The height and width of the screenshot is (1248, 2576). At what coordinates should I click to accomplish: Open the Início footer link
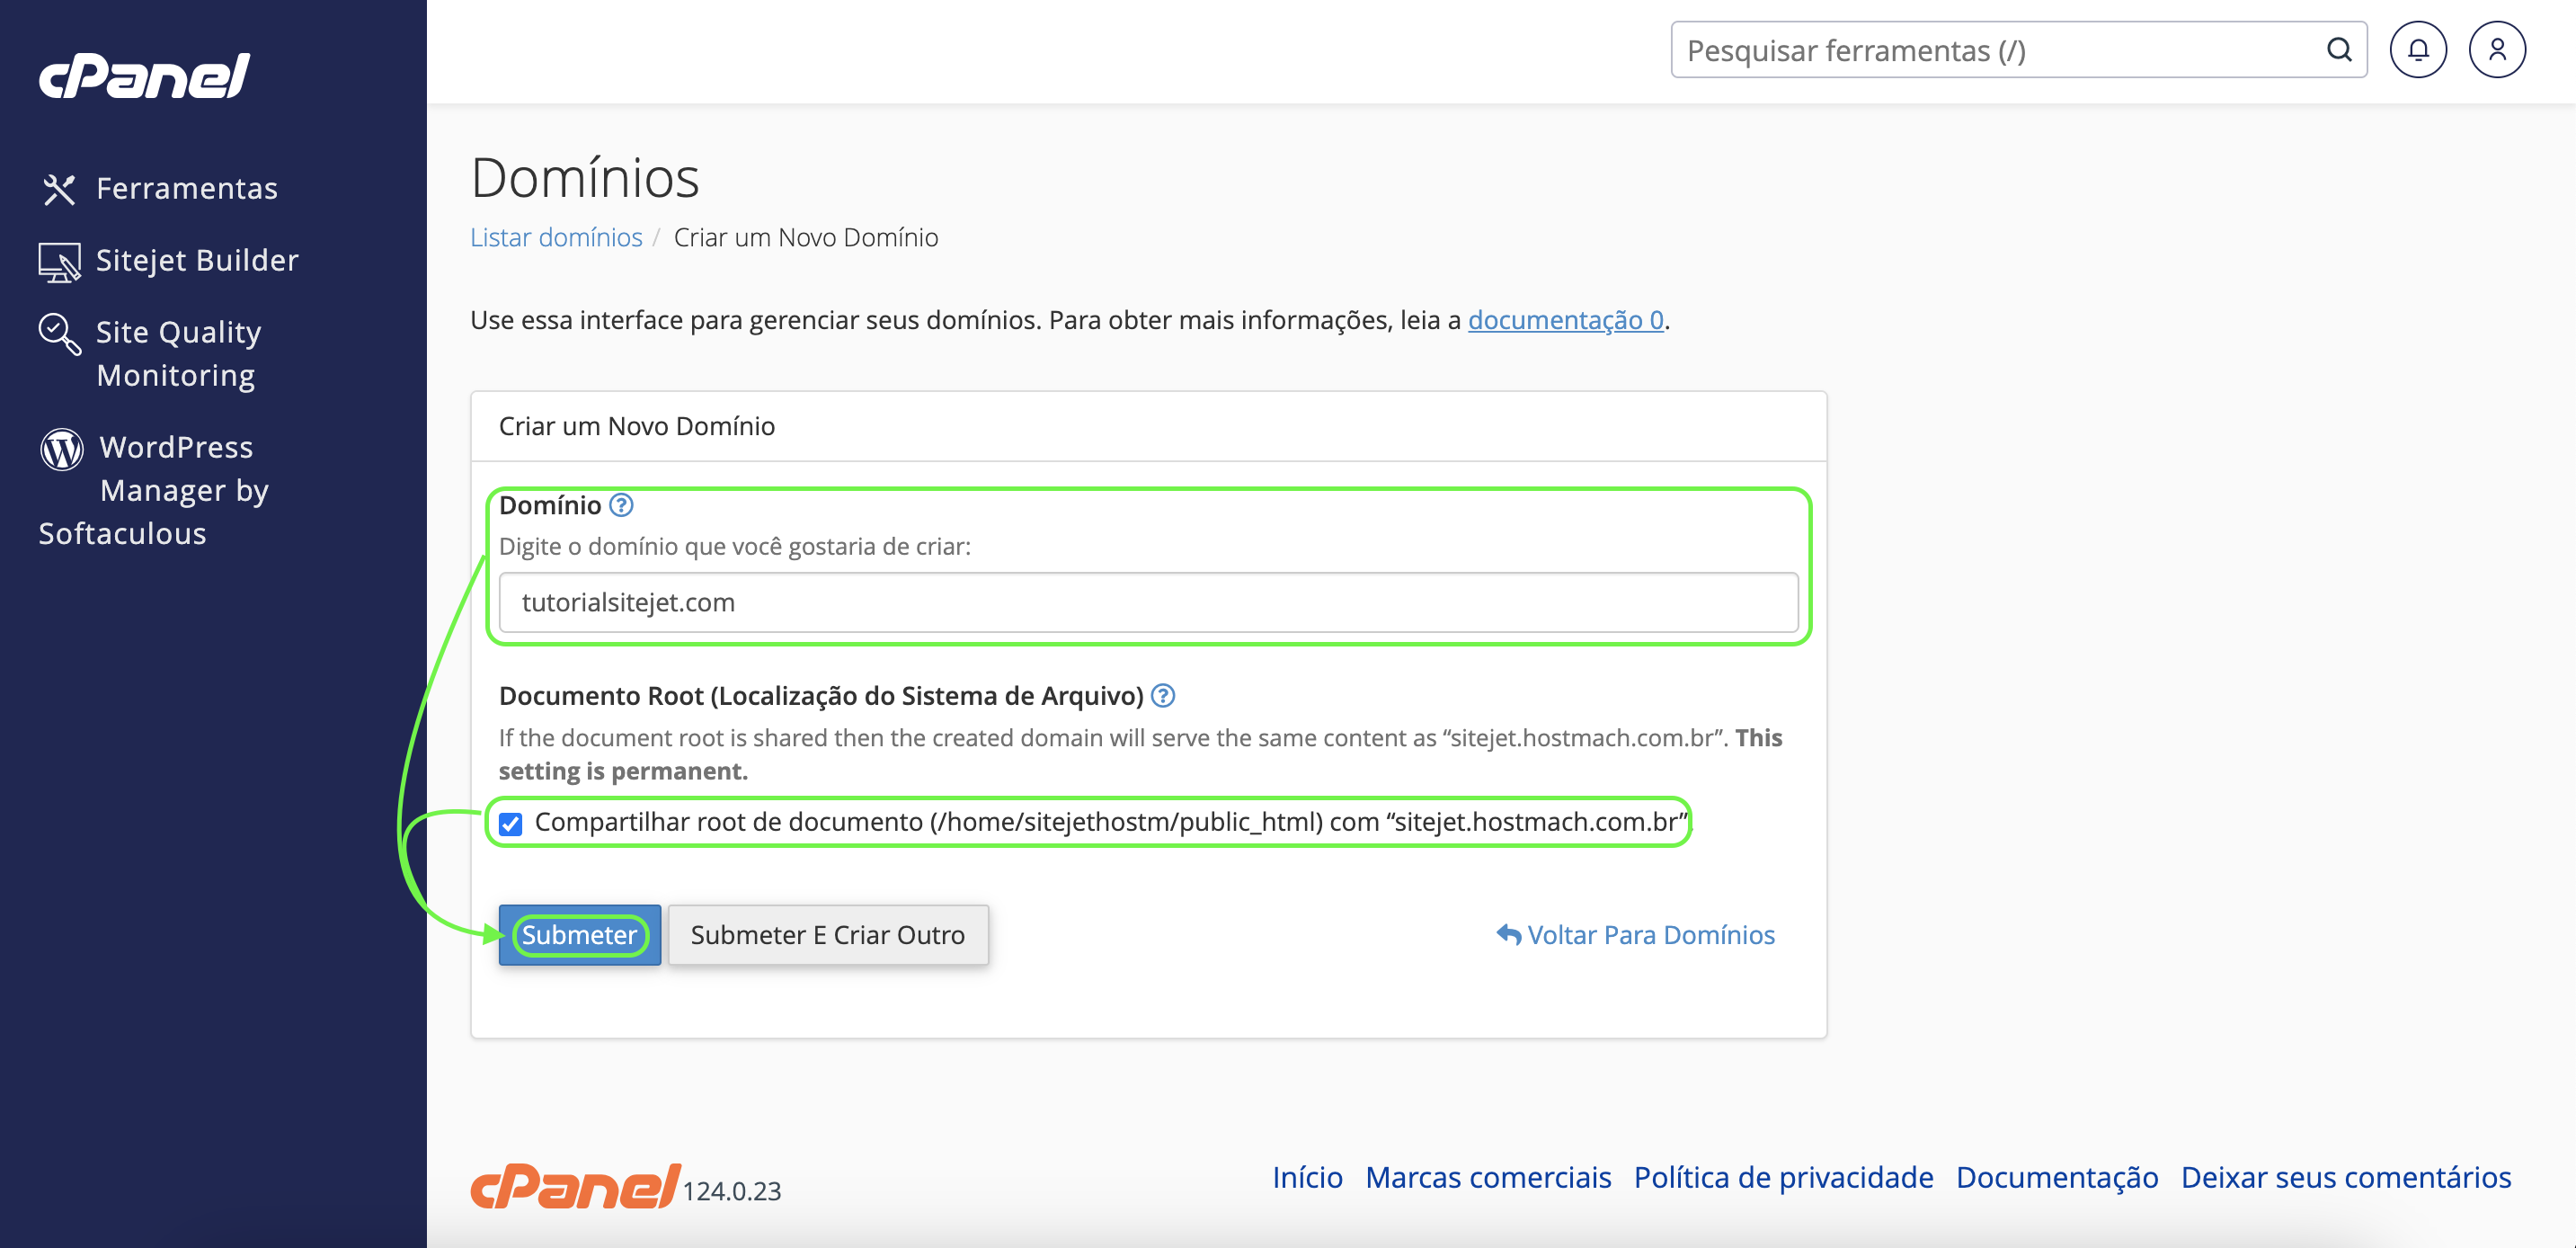(x=1307, y=1177)
